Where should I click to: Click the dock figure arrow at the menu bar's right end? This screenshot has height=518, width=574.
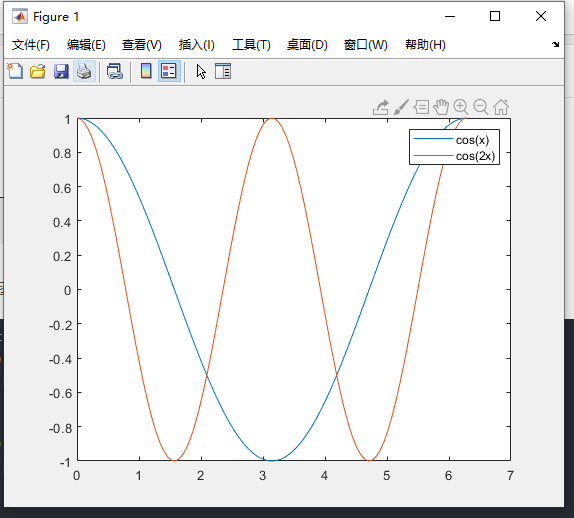(x=555, y=44)
